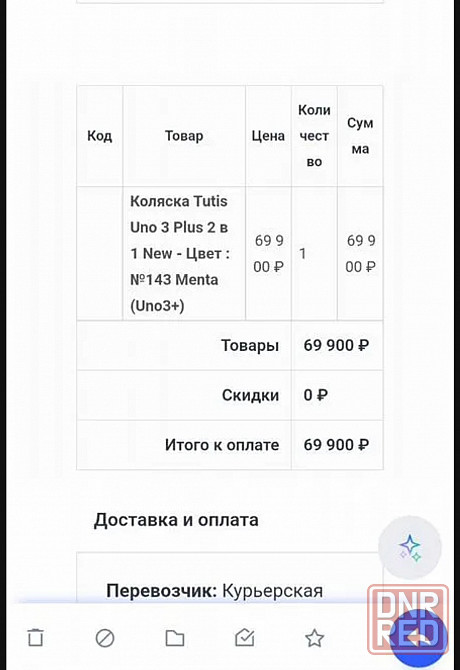Click the DNR RED watermark logo
The image size is (460, 670).
[408, 619]
